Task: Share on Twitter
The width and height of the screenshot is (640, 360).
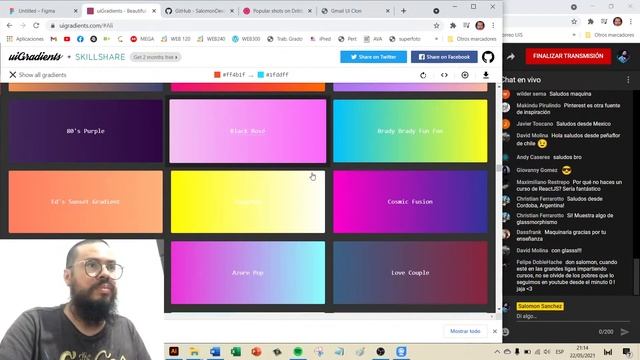Action: (373, 57)
